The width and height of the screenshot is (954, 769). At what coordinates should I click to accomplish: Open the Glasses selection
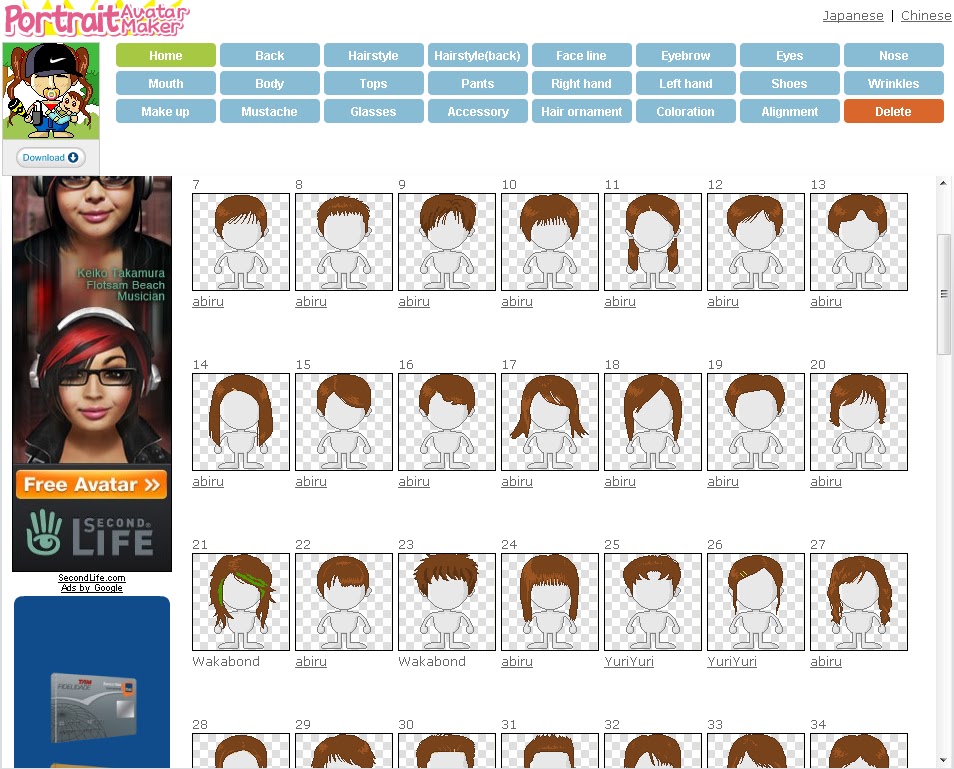(373, 111)
